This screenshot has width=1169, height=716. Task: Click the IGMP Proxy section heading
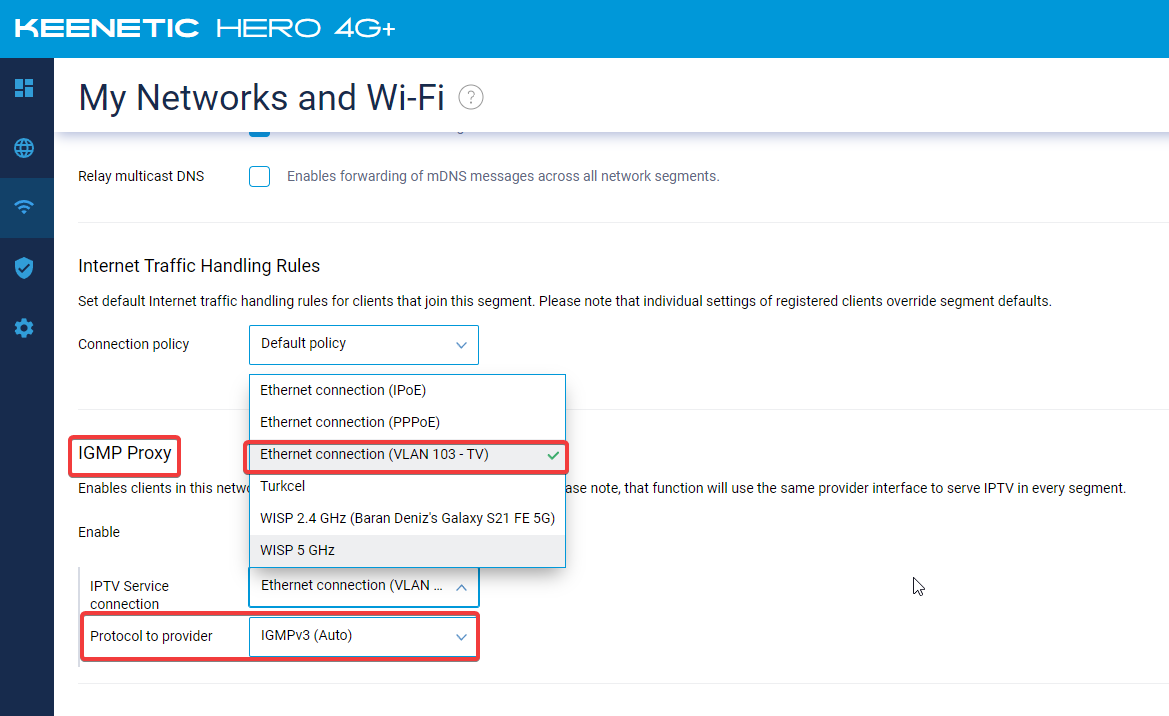pyautogui.click(x=125, y=453)
